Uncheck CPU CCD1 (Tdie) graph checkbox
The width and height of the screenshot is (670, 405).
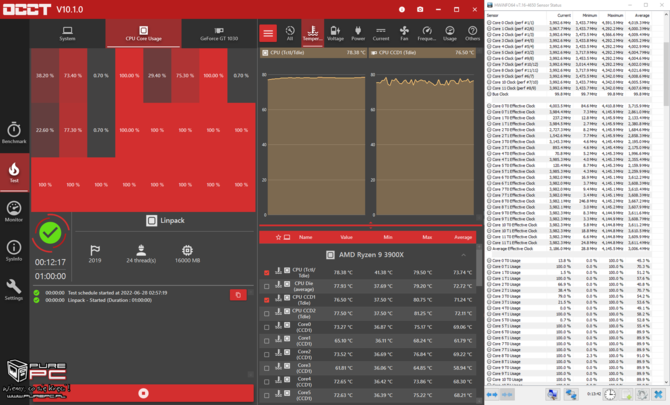click(x=267, y=300)
